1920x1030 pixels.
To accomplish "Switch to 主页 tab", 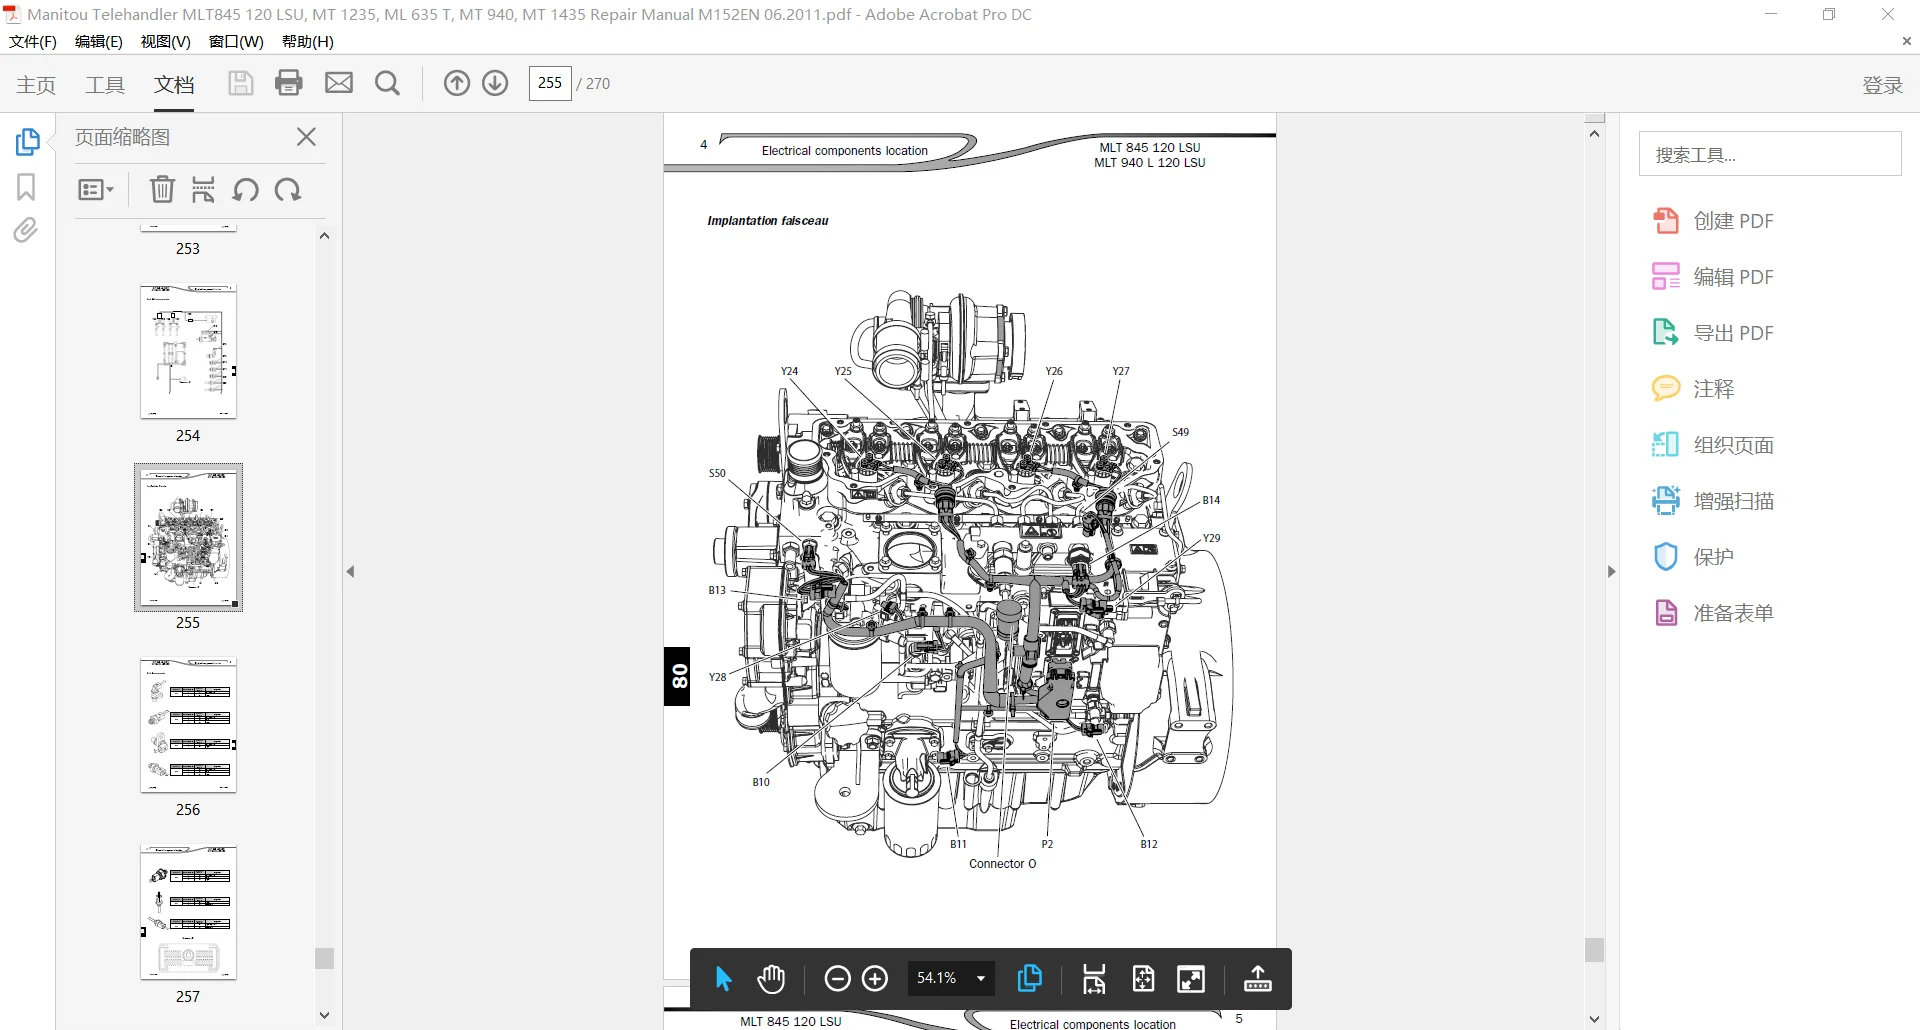I will [36, 85].
